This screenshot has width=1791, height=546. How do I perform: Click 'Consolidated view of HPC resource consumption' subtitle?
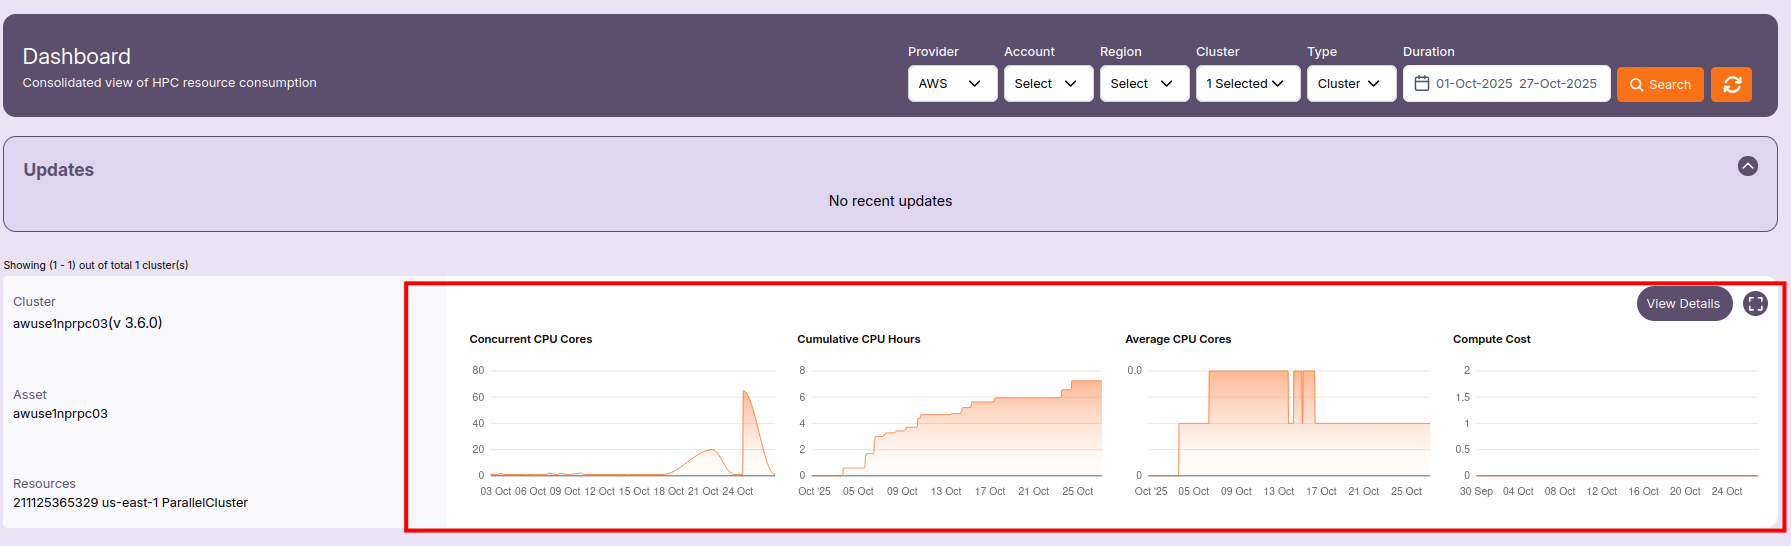click(x=169, y=83)
